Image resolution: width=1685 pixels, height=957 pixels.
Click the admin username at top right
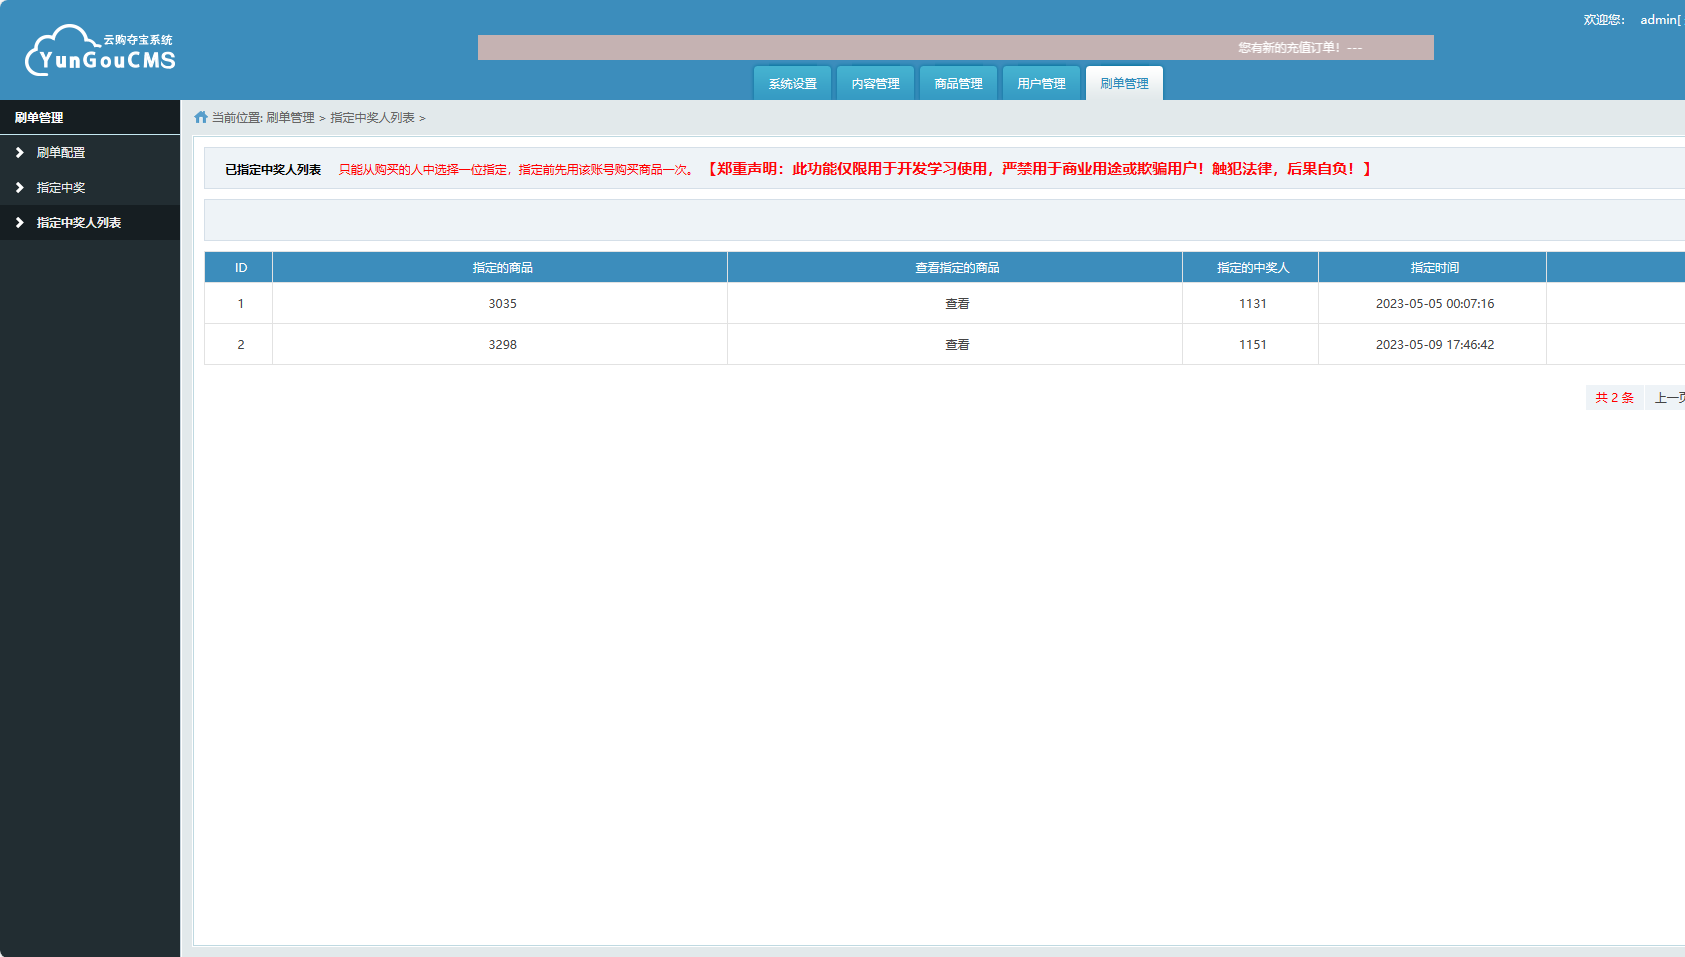1660,20
